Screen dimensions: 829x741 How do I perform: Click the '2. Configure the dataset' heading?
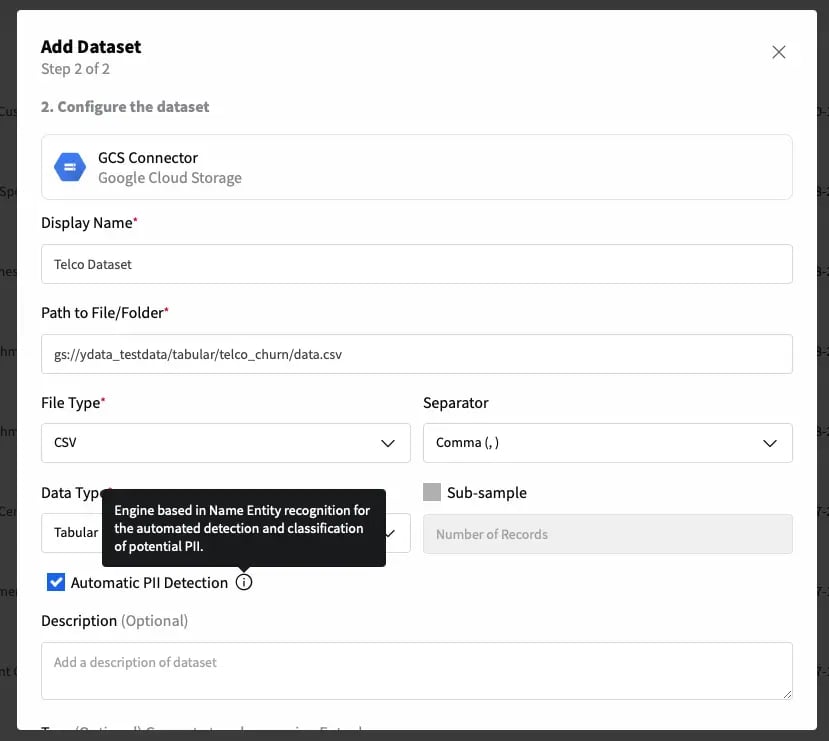[x=125, y=107]
